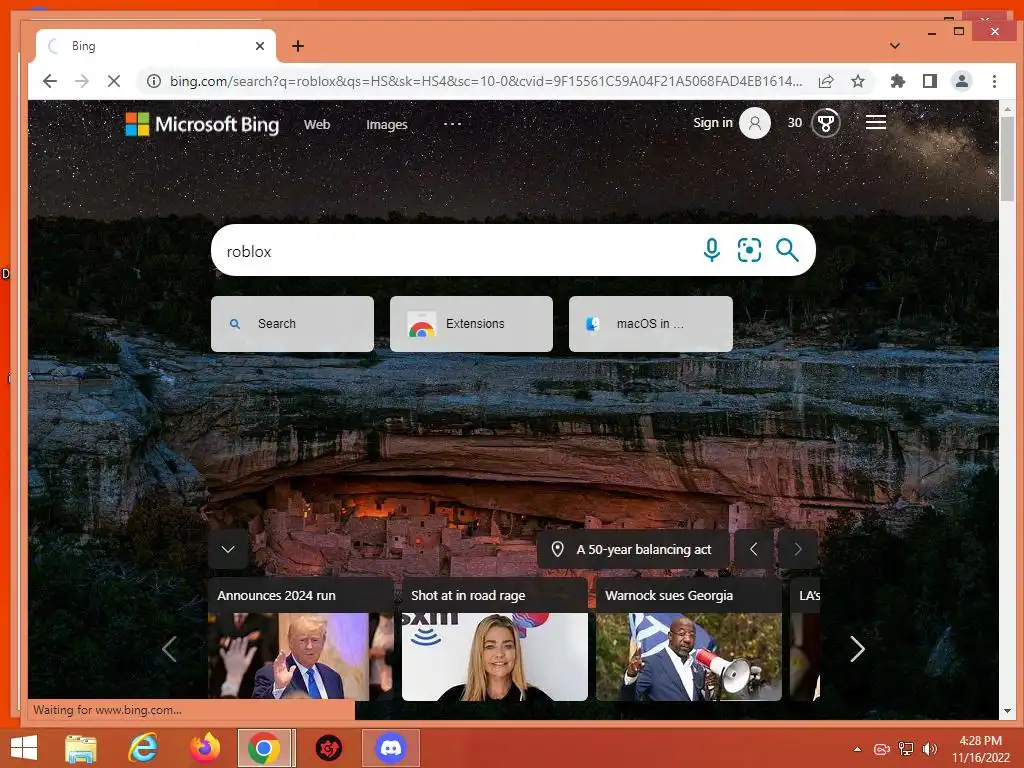View site information icon in address bar
1024x768 pixels.
tap(153, 81)
